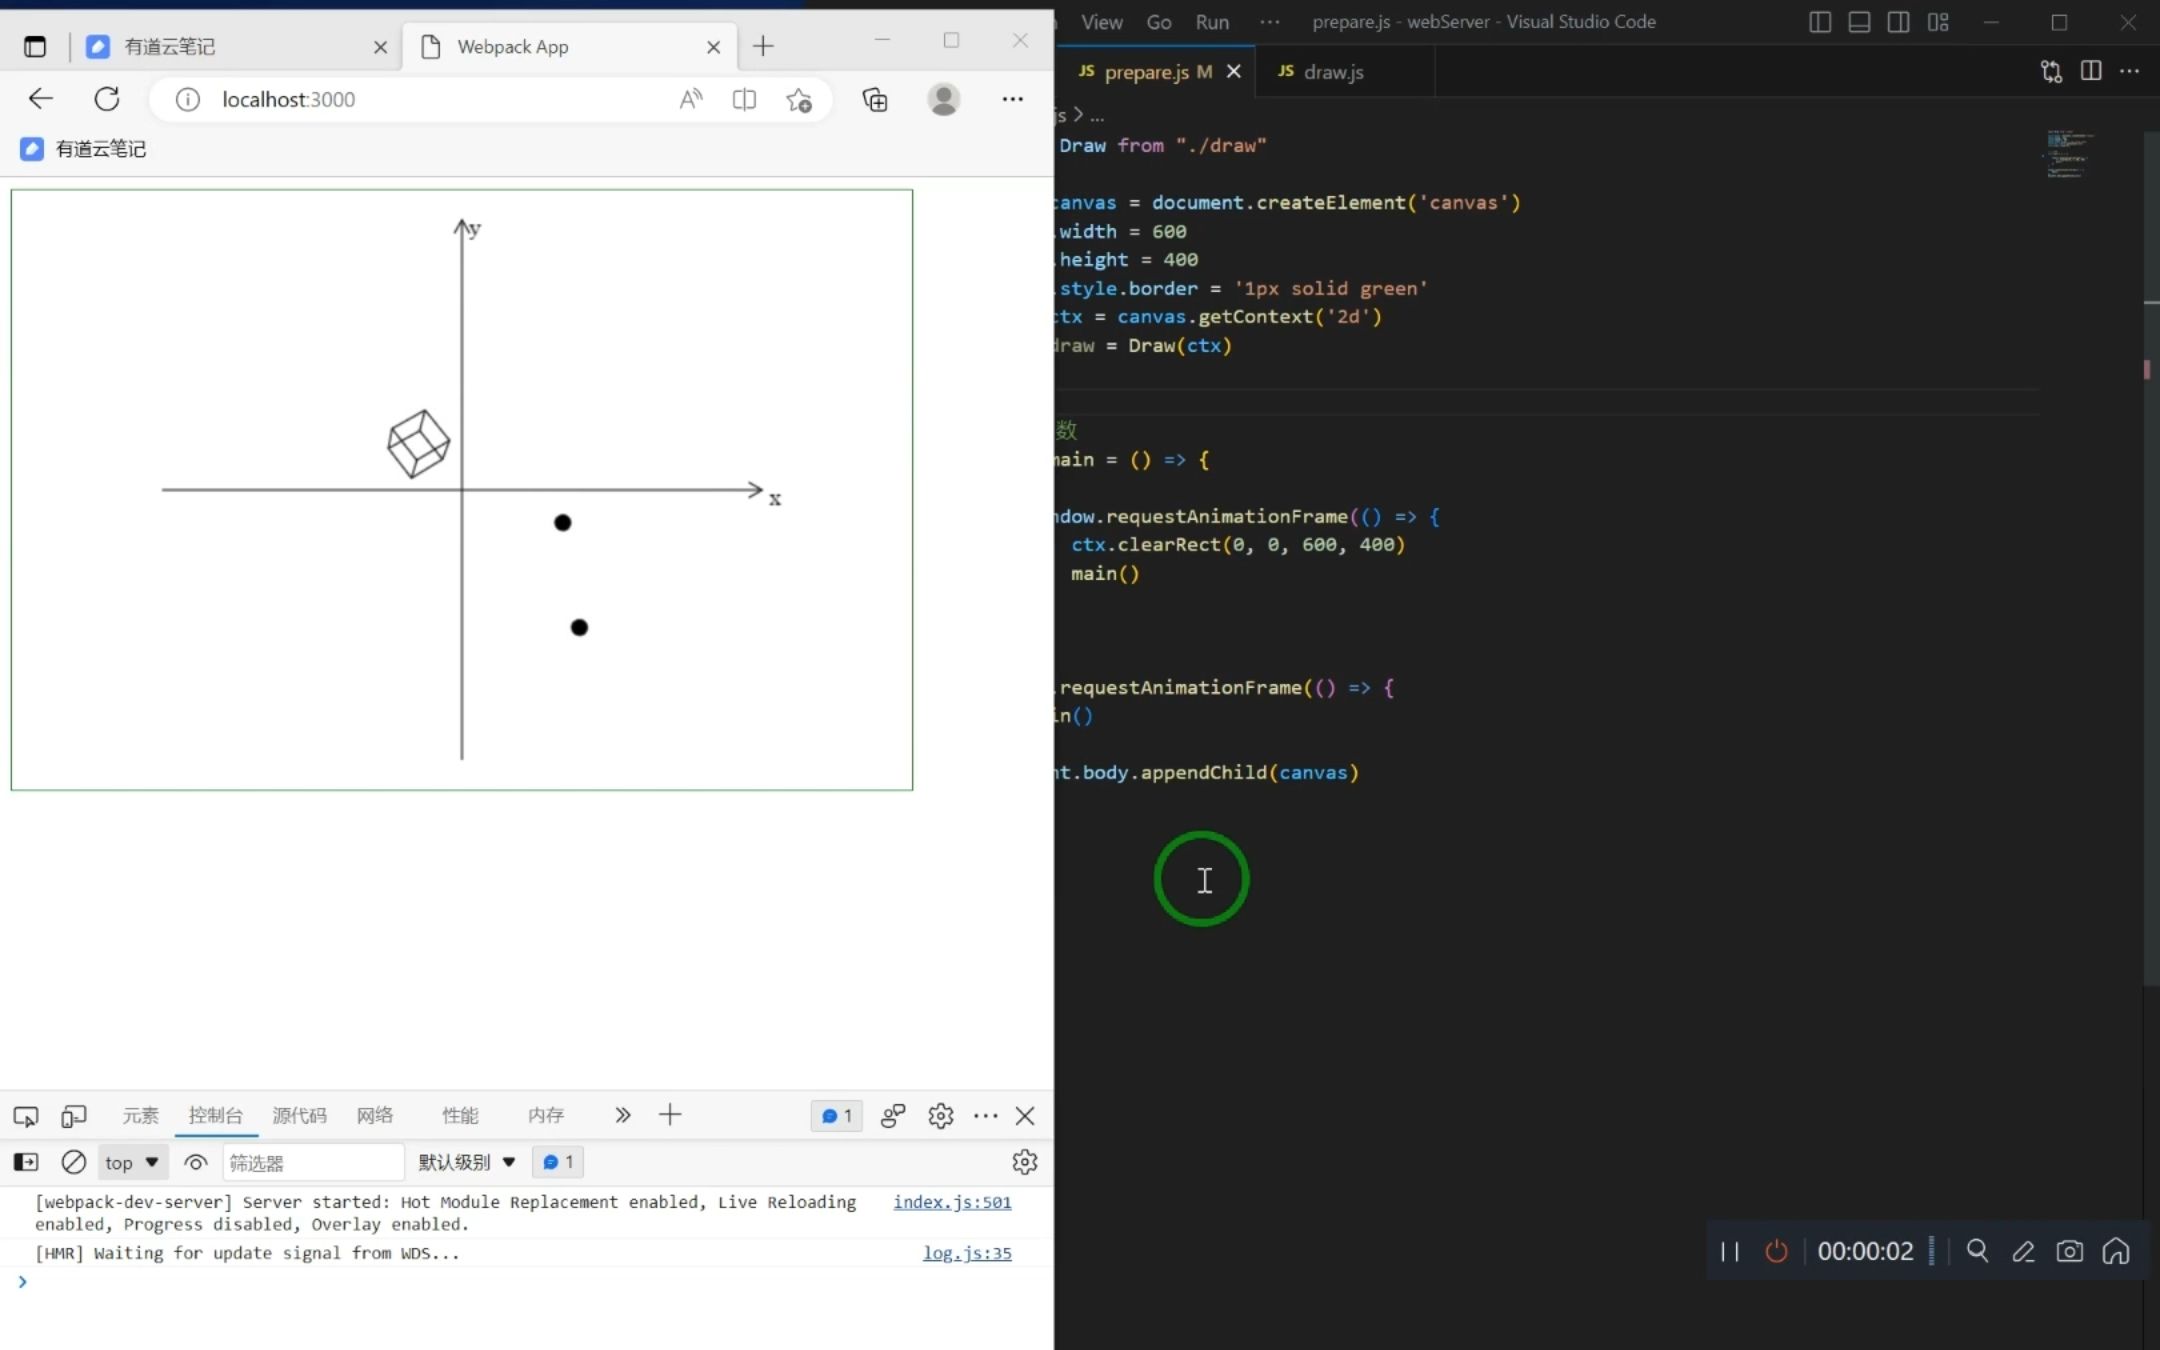View site information icon in address bar
Viewport: 2160px width, 1350px height.
coord(188,99)
